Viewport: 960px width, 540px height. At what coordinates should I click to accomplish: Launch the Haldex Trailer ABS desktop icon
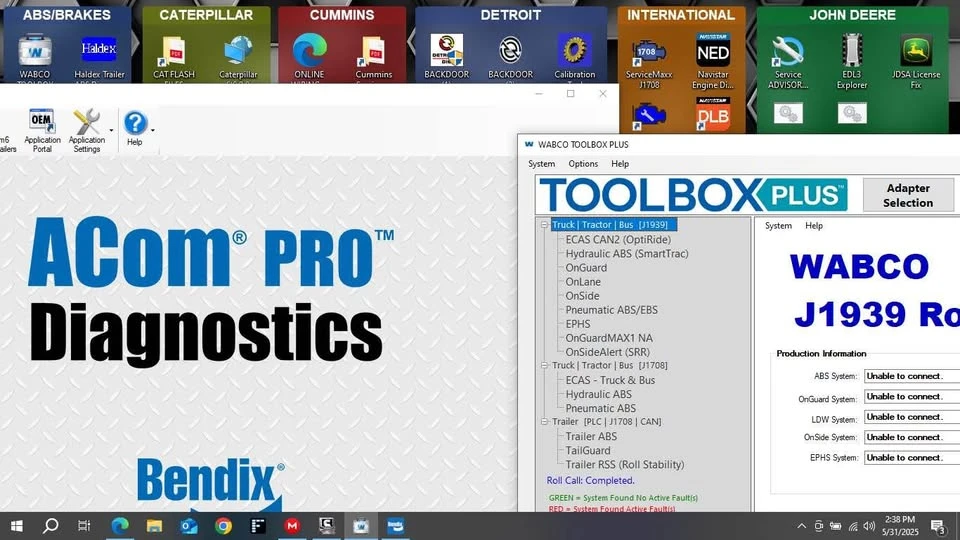tap(99, 56)
